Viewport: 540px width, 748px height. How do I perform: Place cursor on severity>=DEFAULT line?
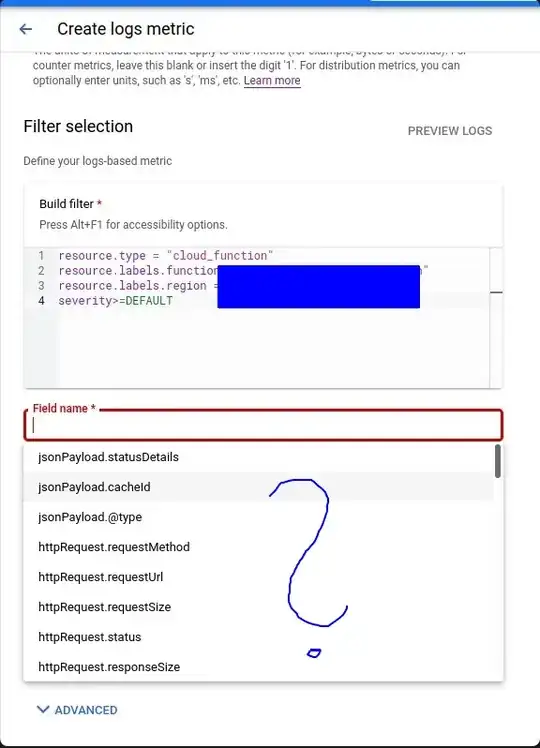click(x=115, y=301)
